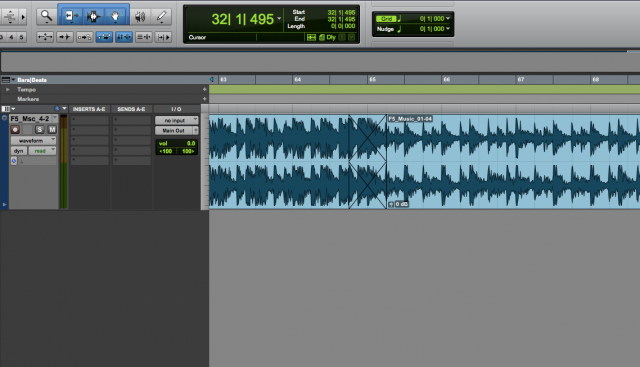The height and width of the screenshot is (367, 640).
Task: Click dyn elastic audio selector
Action: click(x=19, y=151)
